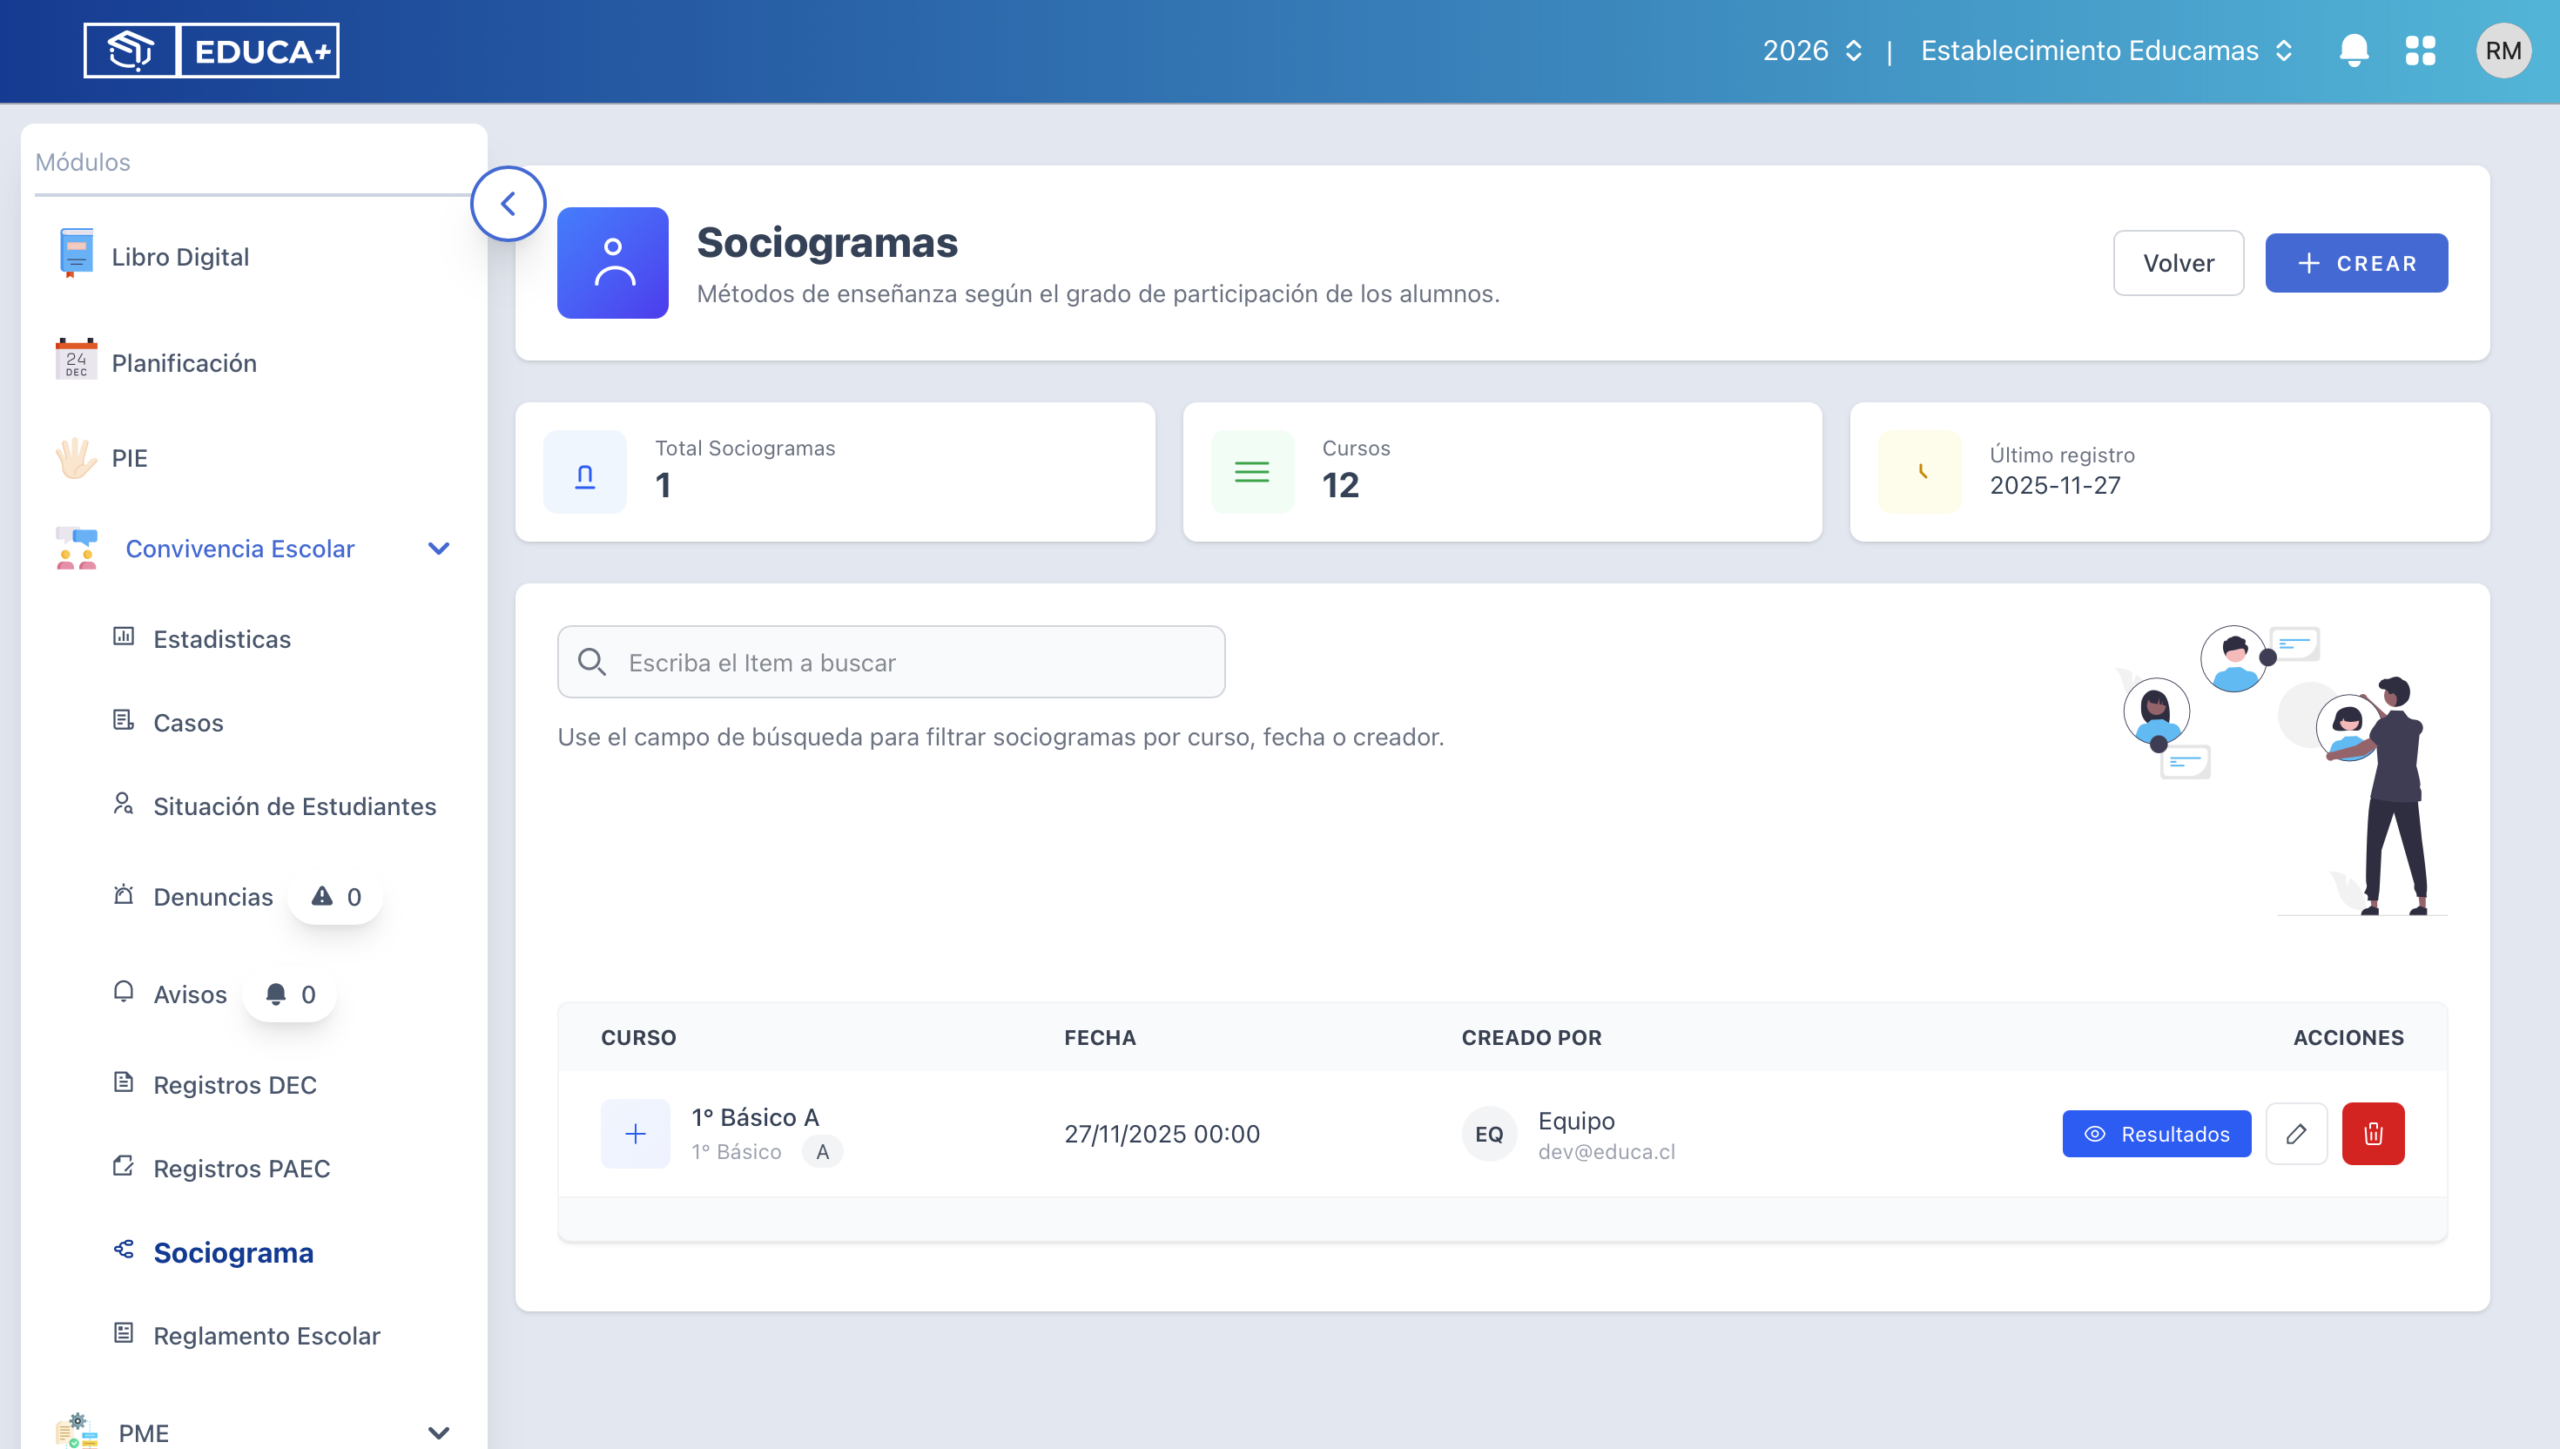Expand the 1° Básico A row
The image size is (2560, 1449).
pyautogui.click(x=635, y=1134)
